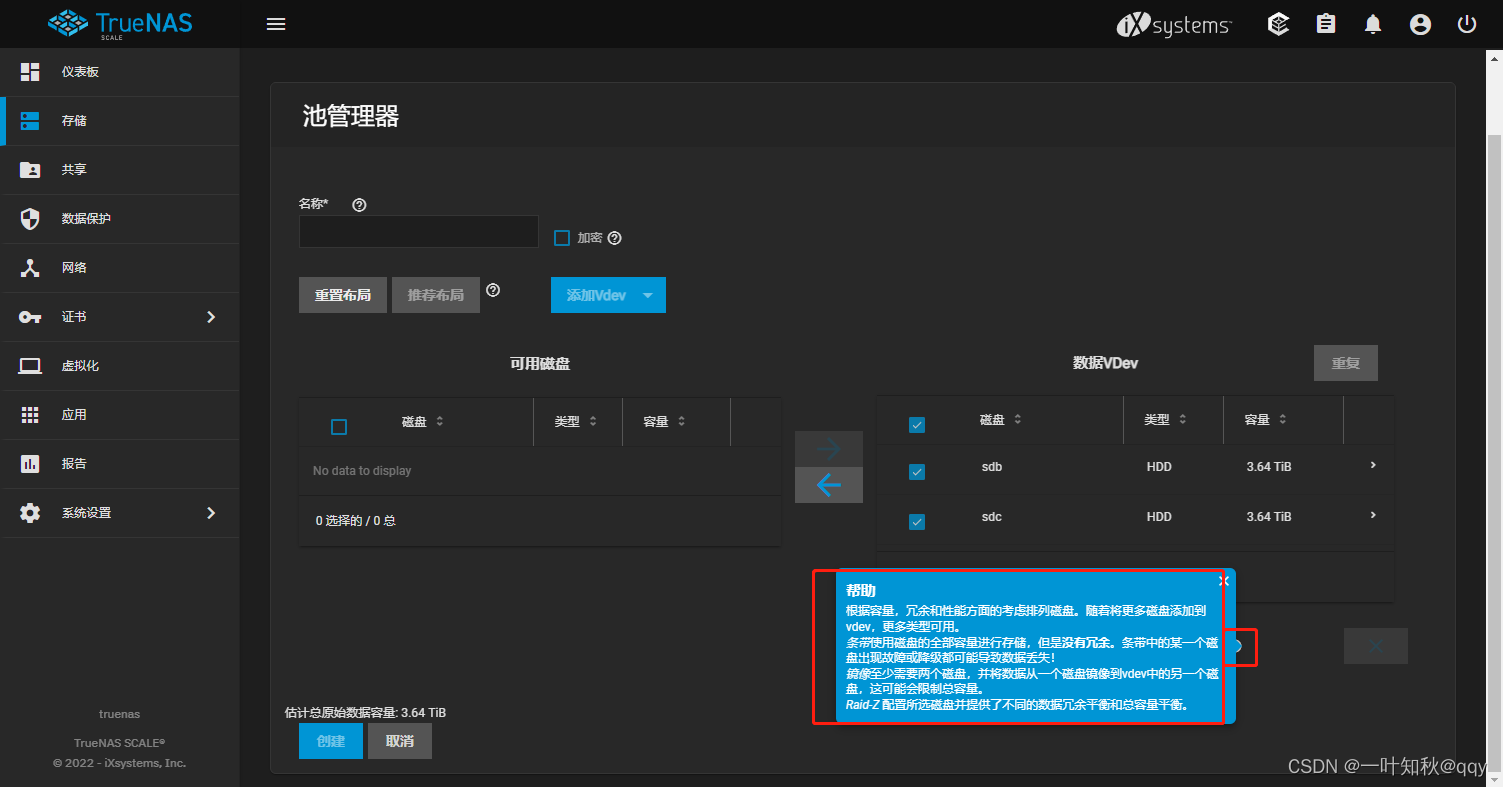
Task: Click the 'No data to display' text
Action: (x=362, y=471)
